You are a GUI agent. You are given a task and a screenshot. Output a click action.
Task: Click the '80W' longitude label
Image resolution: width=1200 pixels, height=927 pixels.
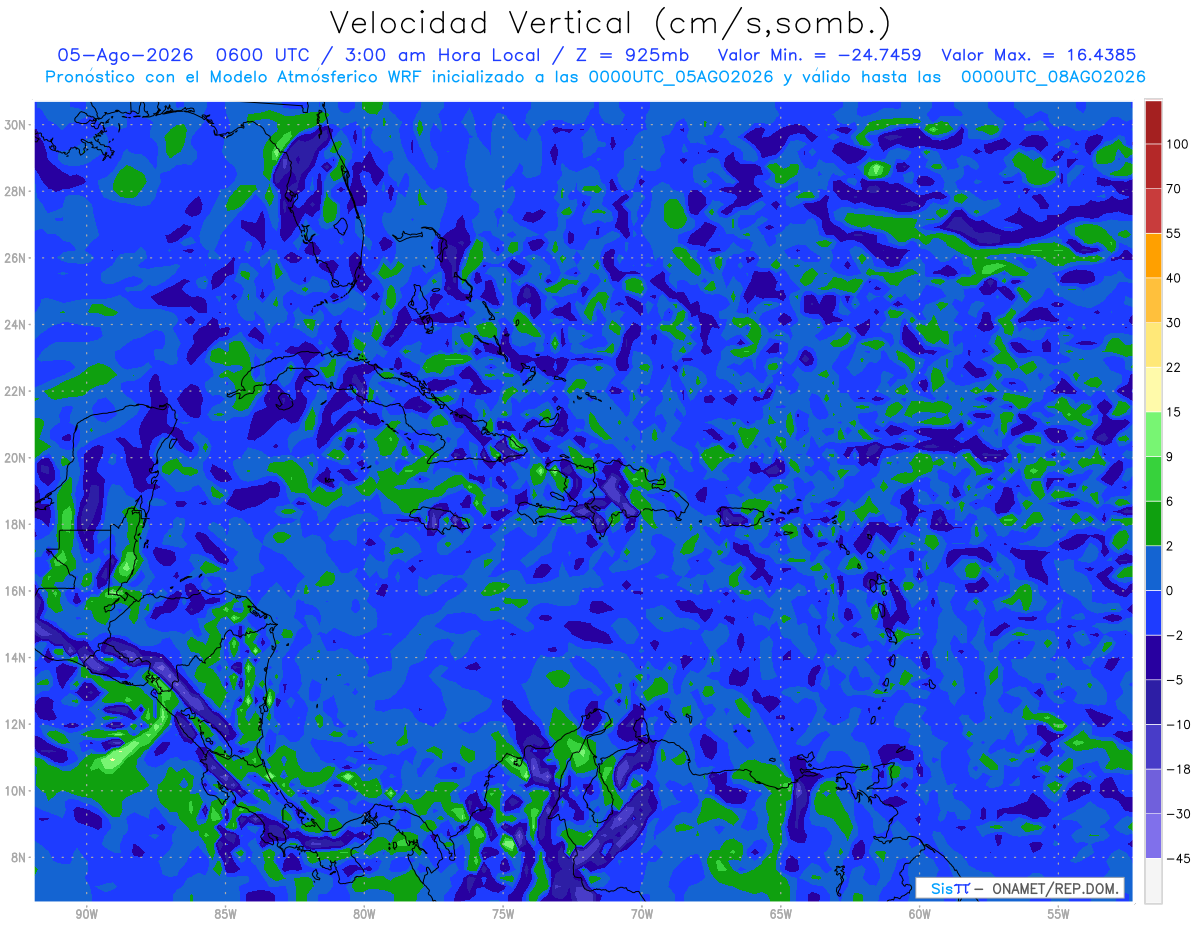(364, 914)
